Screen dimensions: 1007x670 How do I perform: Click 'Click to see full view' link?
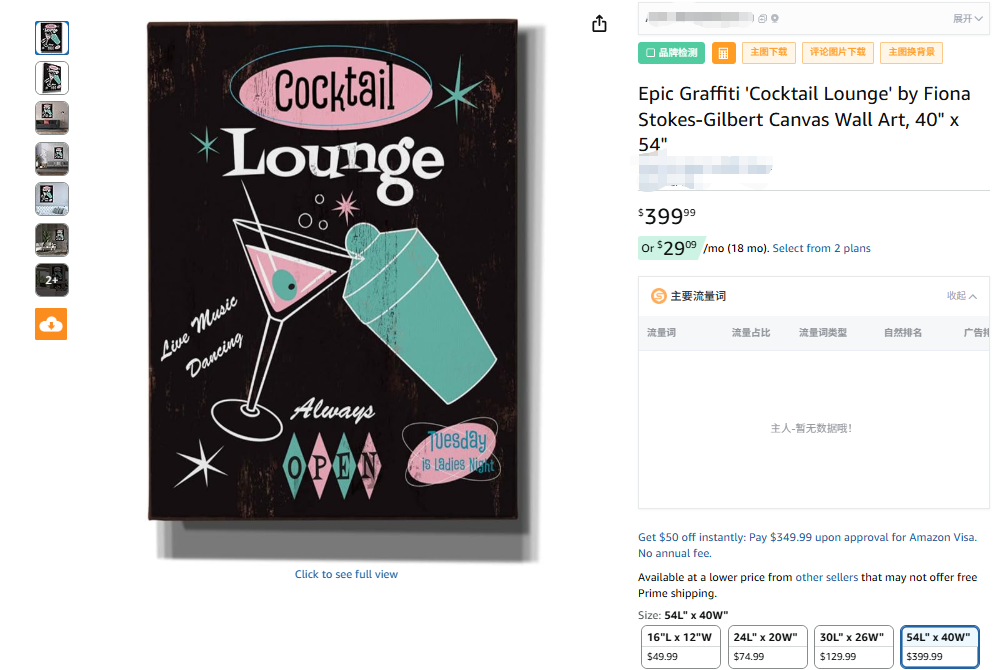click(x=346, y=574)
